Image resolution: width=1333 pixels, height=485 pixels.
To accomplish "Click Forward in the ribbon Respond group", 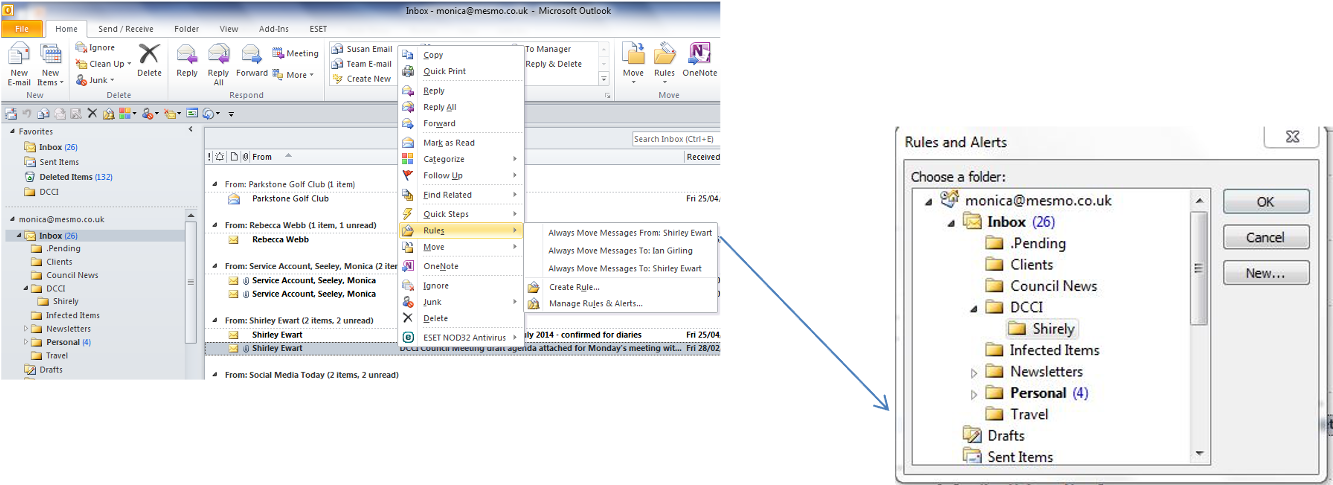I will point(252,59).
